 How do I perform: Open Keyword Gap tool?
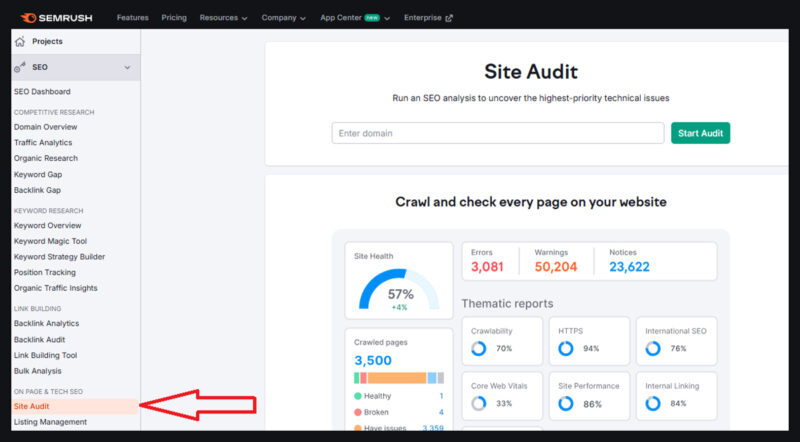point(38,175)
